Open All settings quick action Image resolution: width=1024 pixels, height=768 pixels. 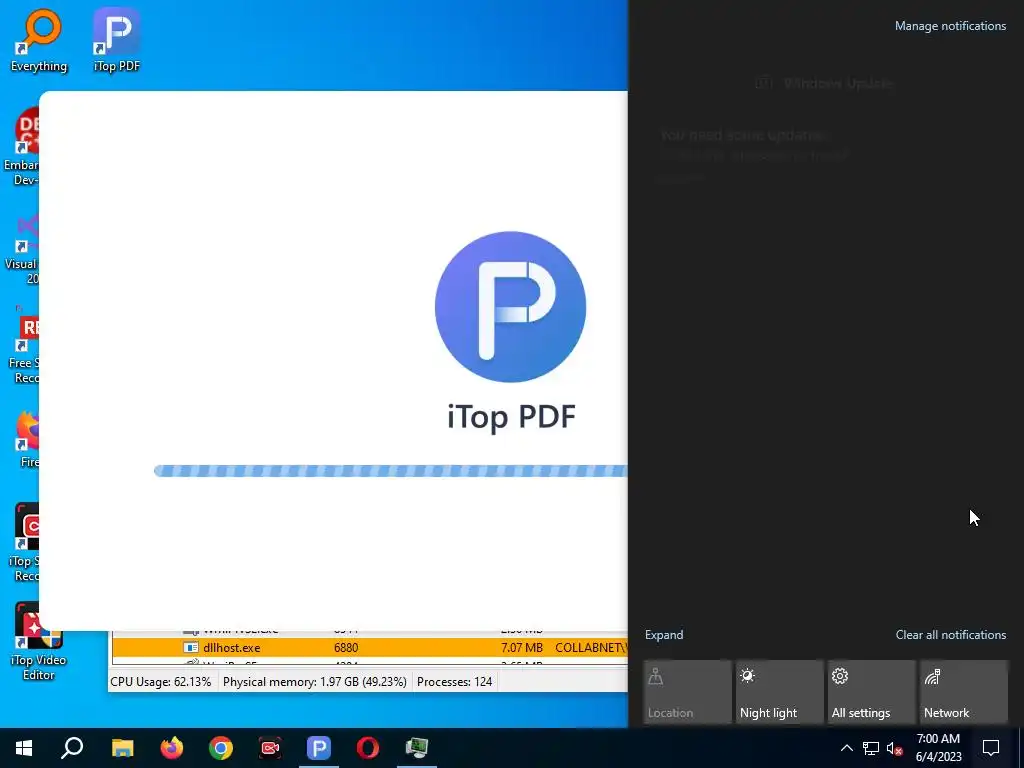pyautogui.click(x=871, y=692)
